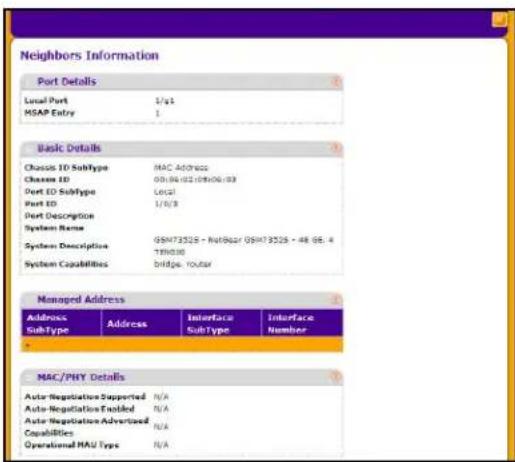Select the Local Port label
The image size is (515, 462).
pos(46,100)
